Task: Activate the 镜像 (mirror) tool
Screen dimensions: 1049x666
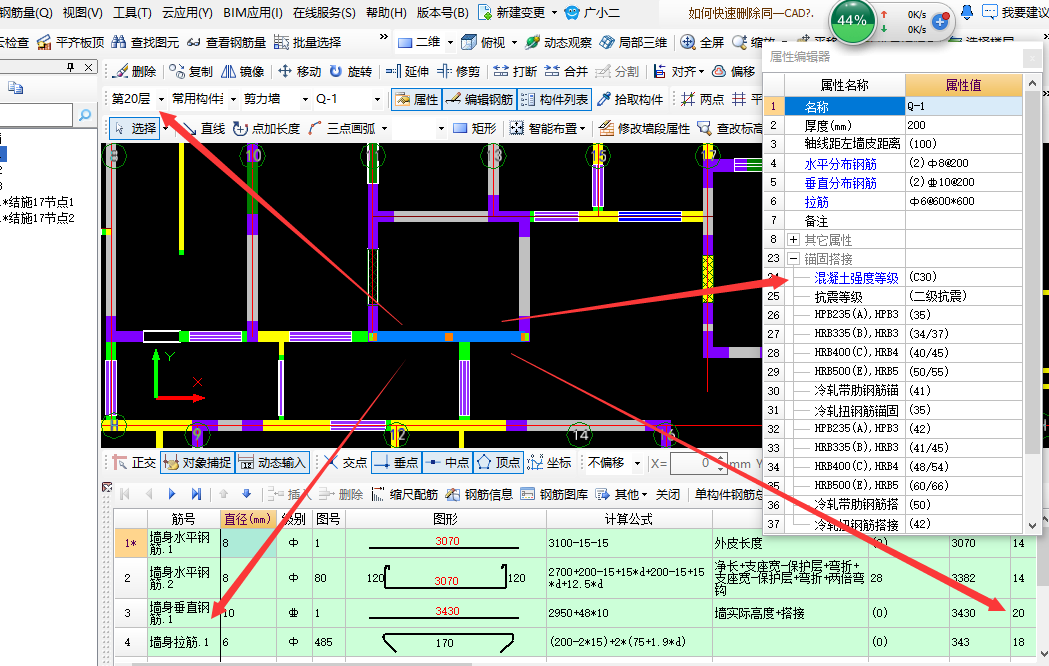Action: [x=243, y=72]
